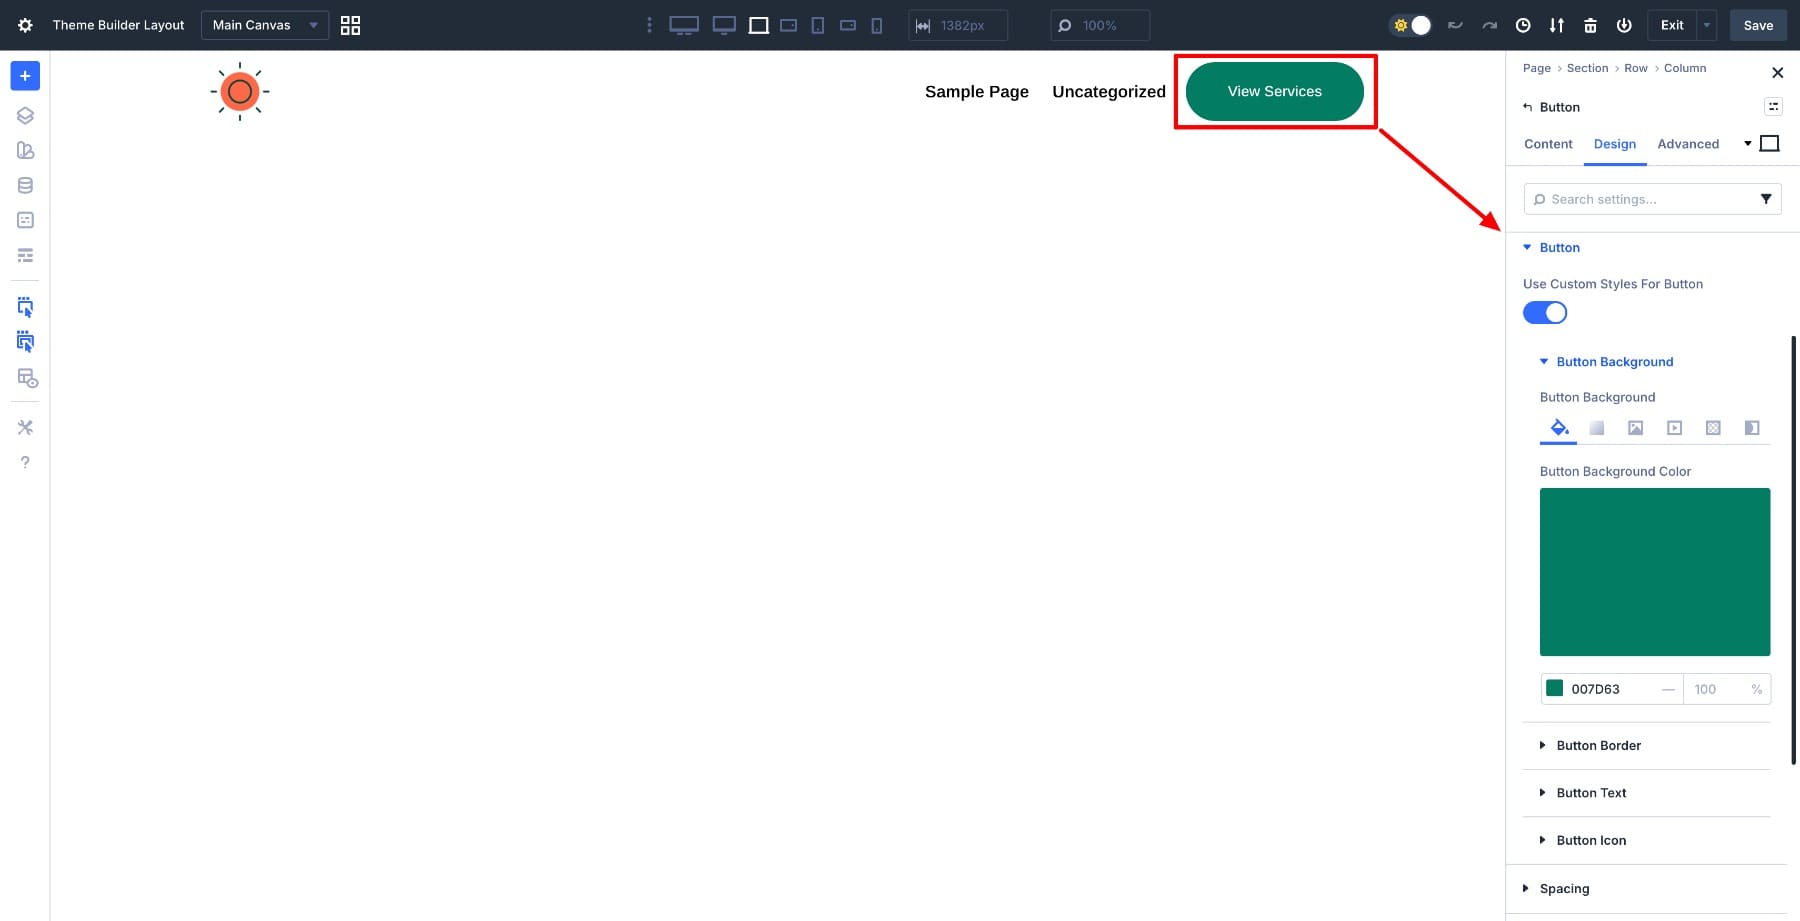
Task: Disable Use Custom Styles For Button toggle
Action: coord(1545,312)
